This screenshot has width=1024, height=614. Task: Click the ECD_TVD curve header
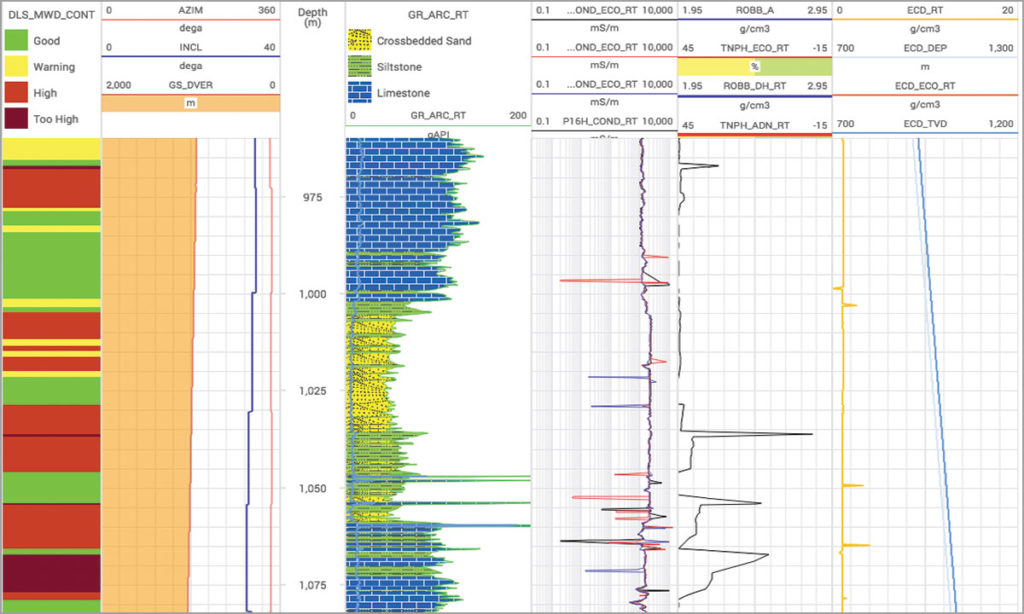point(925,123)
